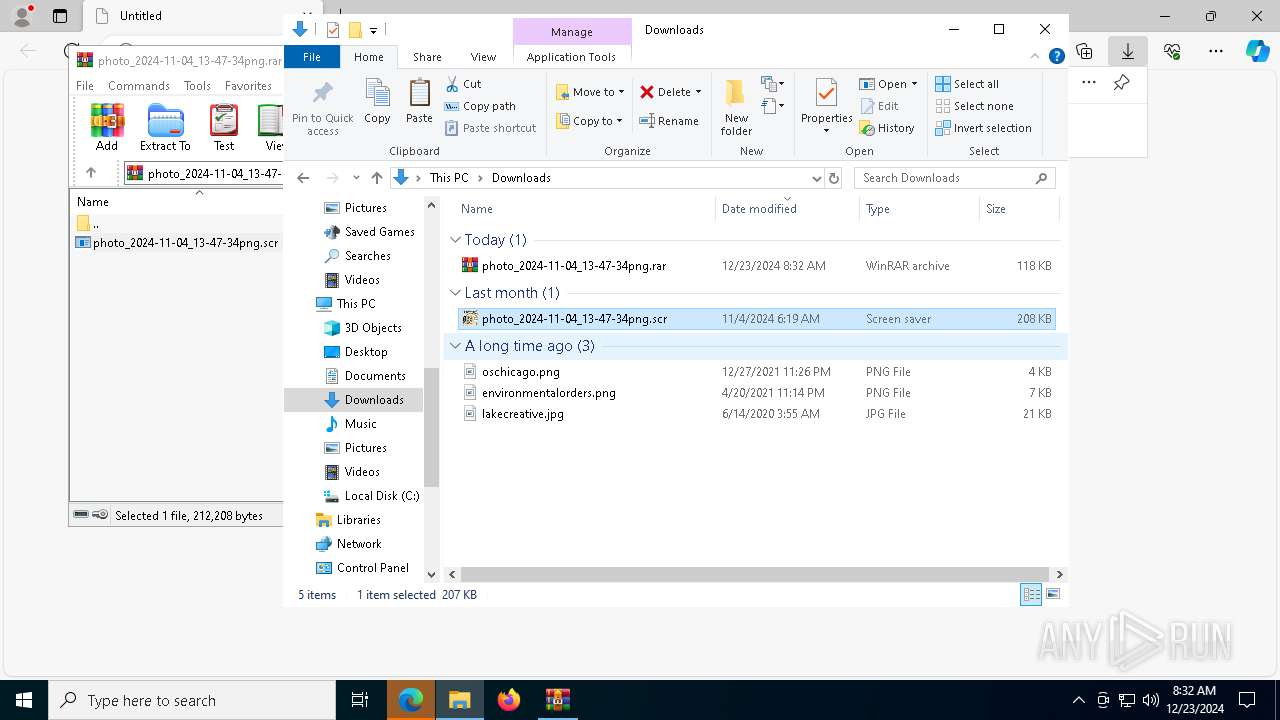Open the File tab

point(312,57)
